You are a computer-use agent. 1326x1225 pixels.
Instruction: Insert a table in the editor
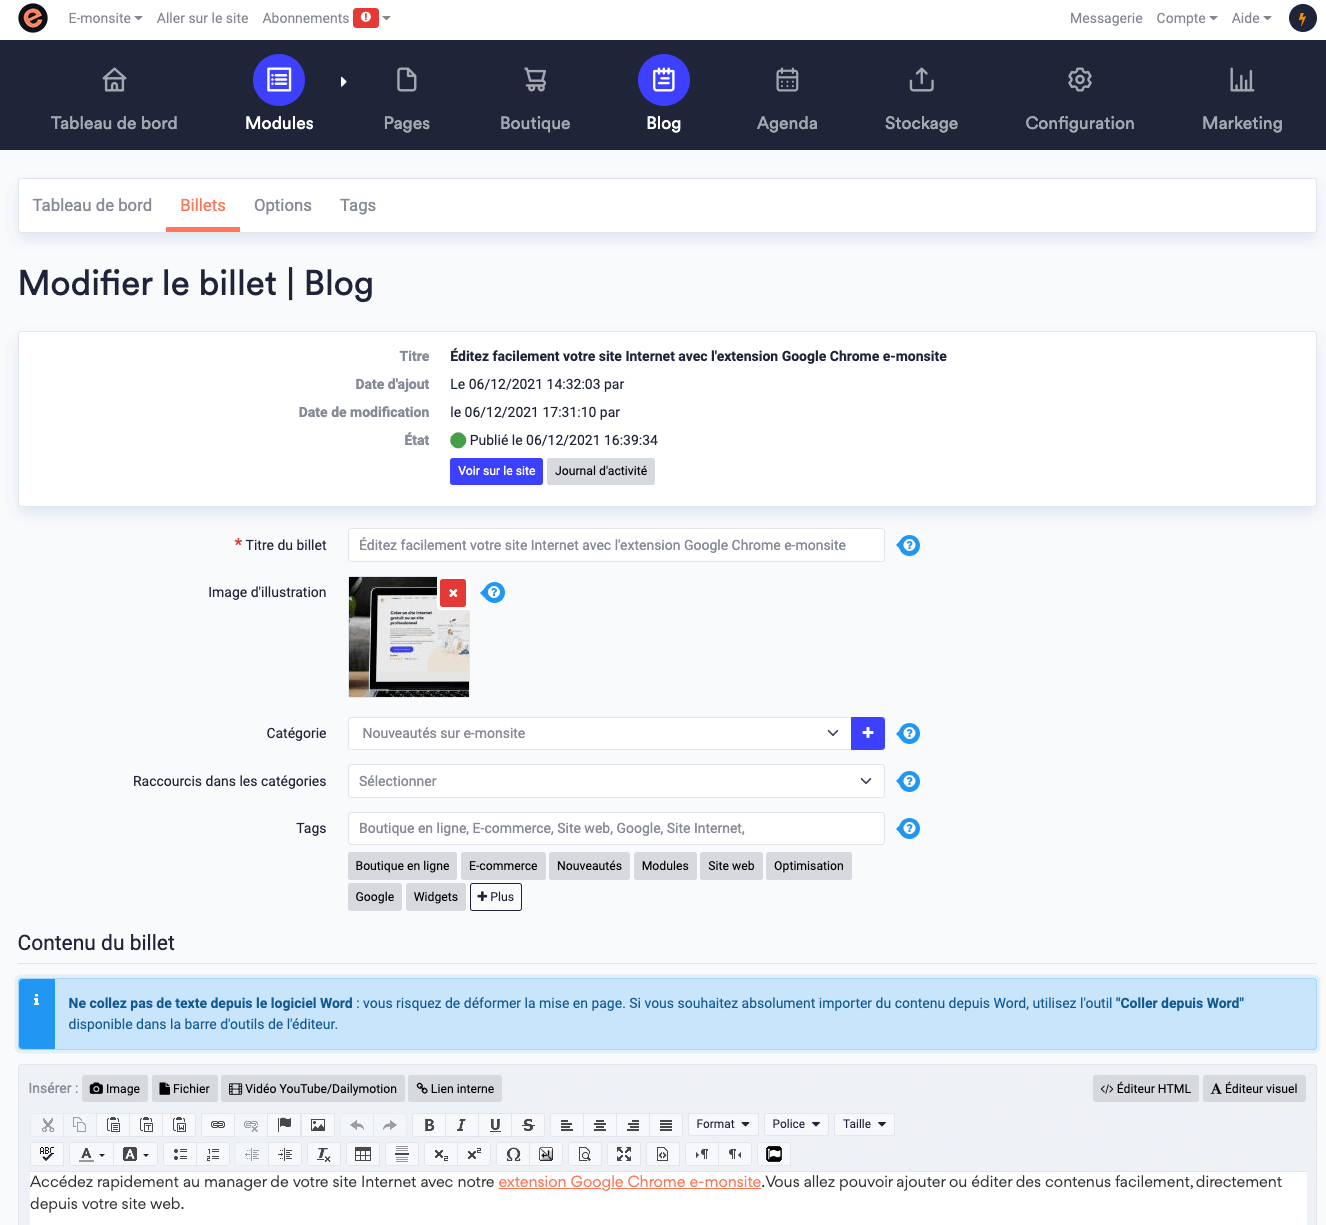[363, 1154]
